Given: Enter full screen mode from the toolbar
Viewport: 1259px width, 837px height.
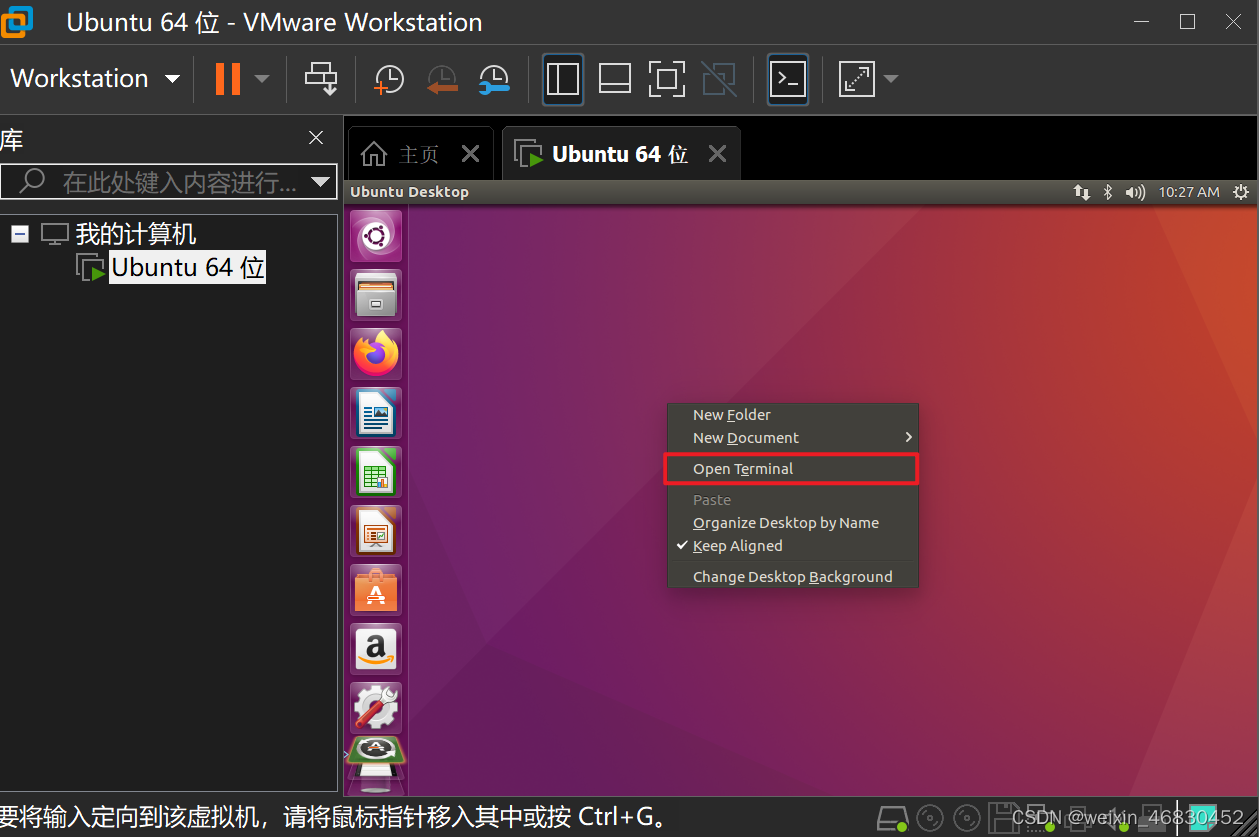Looking at the screenshot, I should (666, 78).
